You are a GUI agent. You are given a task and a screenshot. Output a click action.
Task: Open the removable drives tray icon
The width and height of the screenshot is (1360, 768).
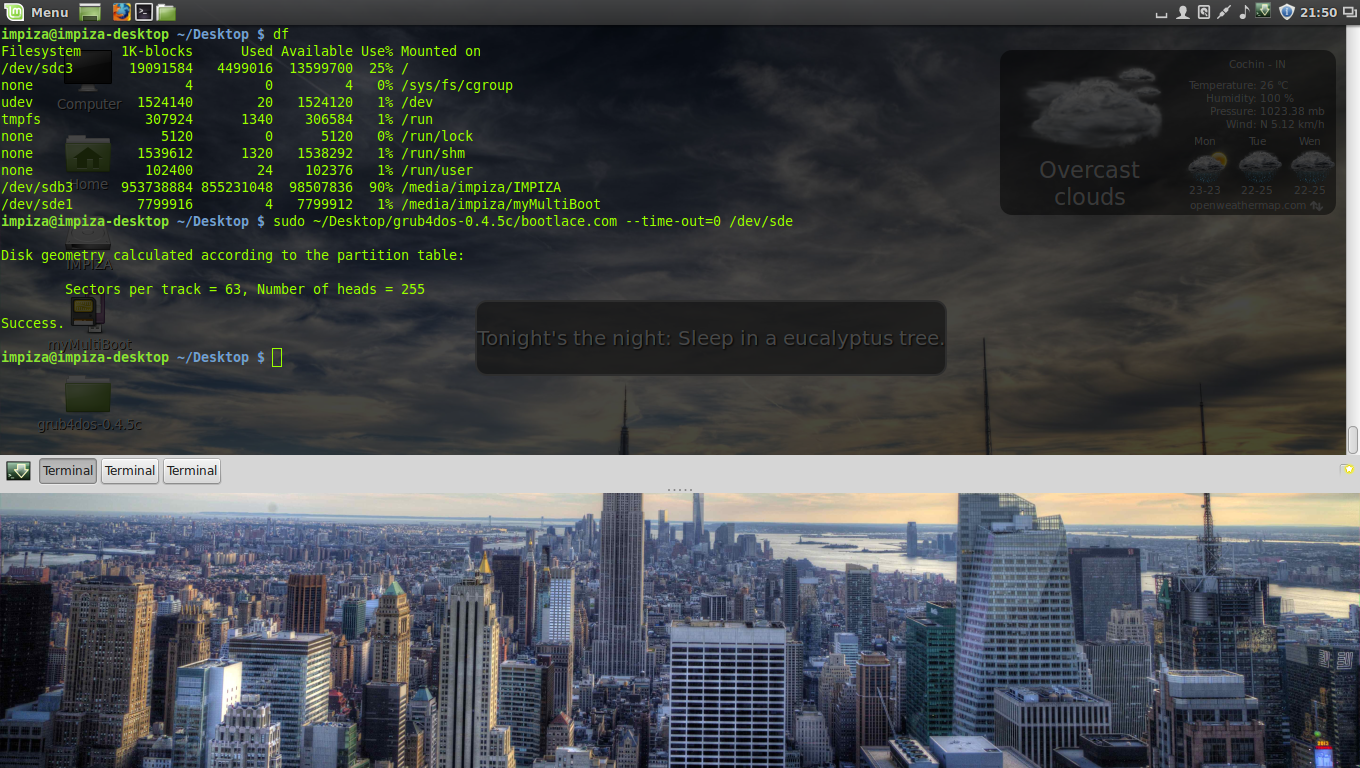tap(1203, 12)
